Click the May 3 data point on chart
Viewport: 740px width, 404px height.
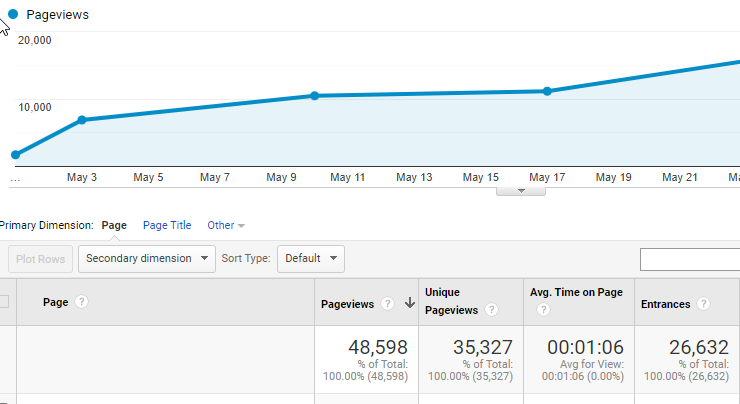point(82,120)
